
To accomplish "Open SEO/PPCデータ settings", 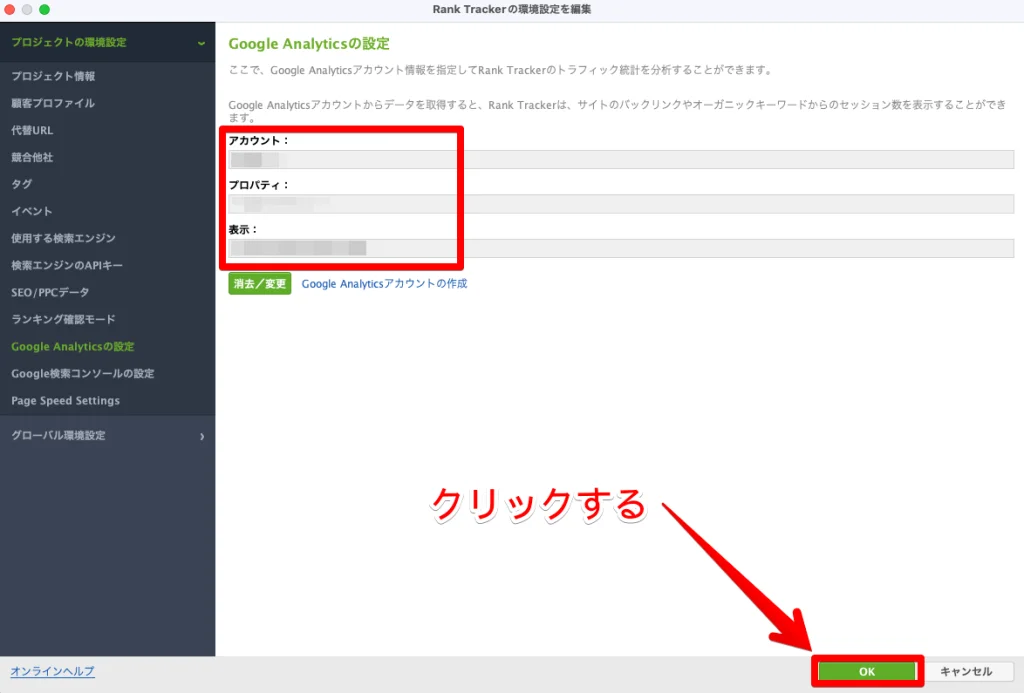I will pyautogui.click(x=50, y=293).
